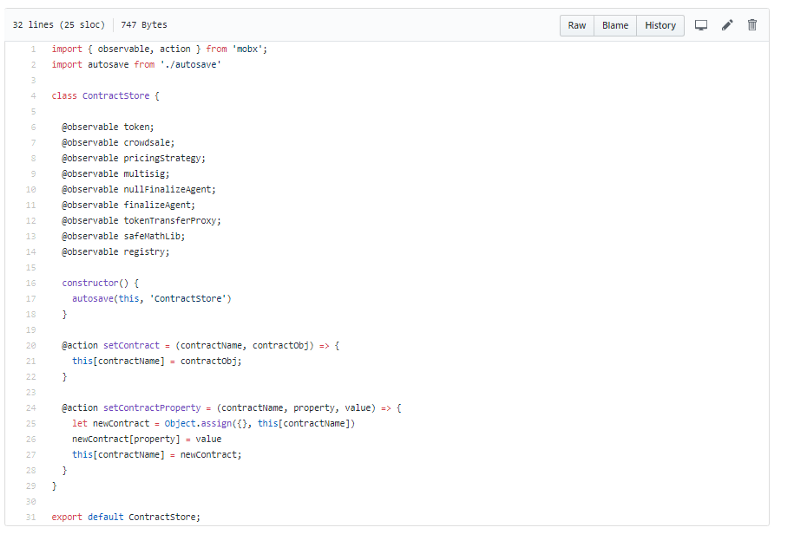Screen dimensions: 800x540
Task: Click the 'setContract' function name
Action: coord(131,346)
